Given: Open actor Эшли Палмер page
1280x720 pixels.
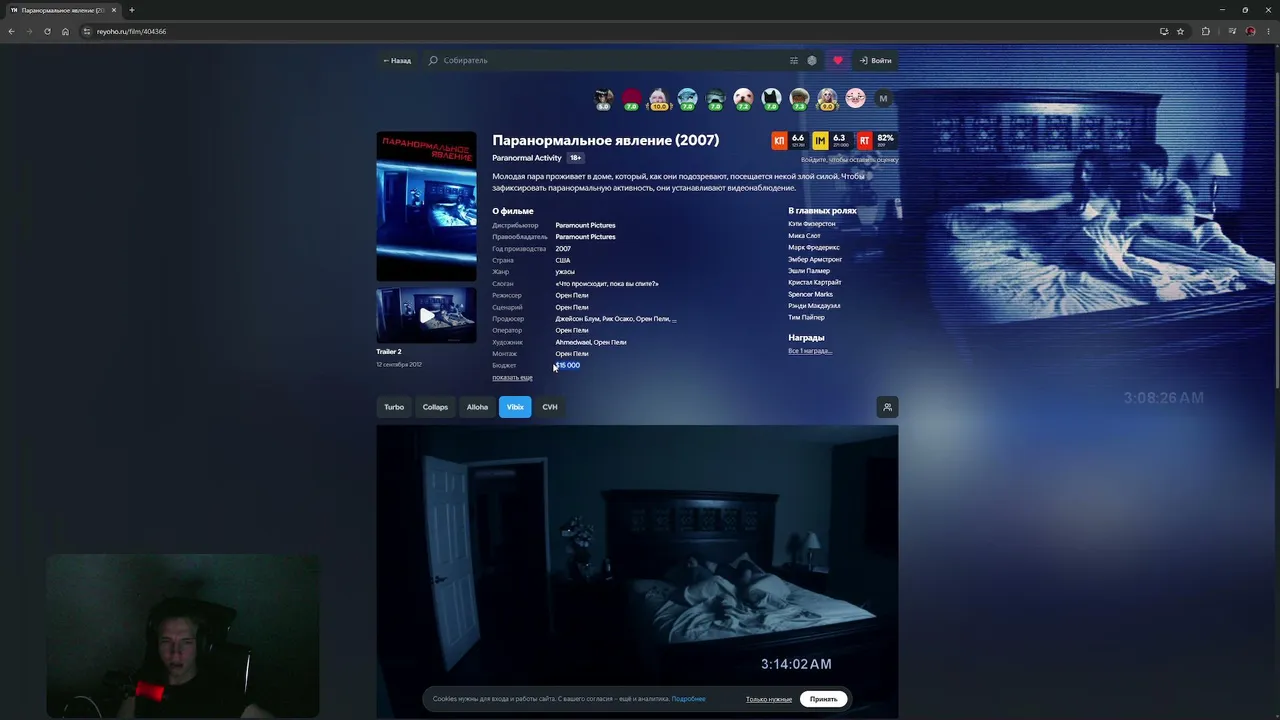Looking at the screenshot, I should pyautogui.click(x=809, y=271).
